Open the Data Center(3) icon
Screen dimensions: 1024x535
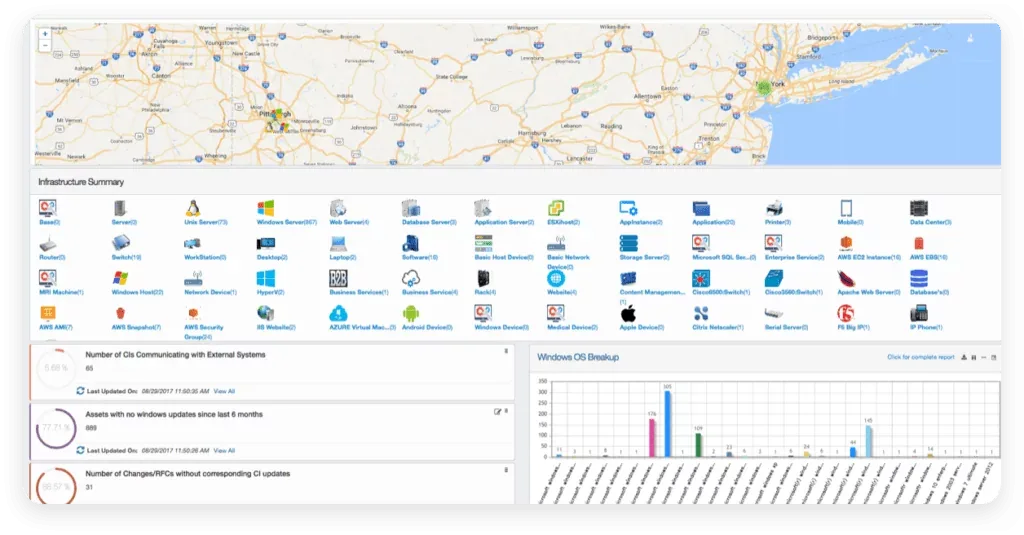(x=919, y=208)
